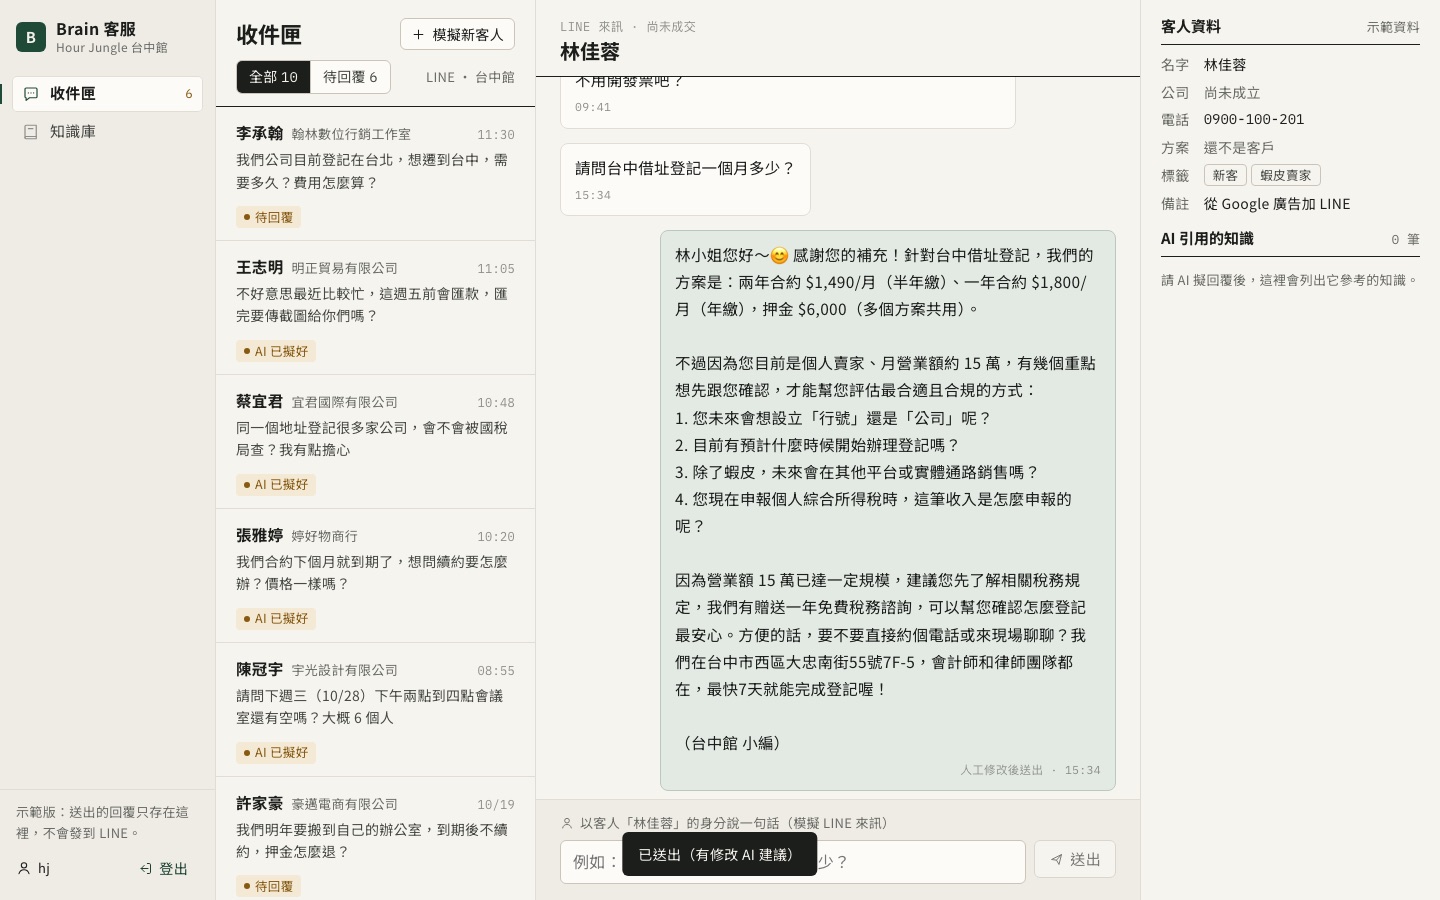Viewport: 1440px width, 900px height.
Task: Open the conversation from 李承翰
Action: [x=375, y=174]
